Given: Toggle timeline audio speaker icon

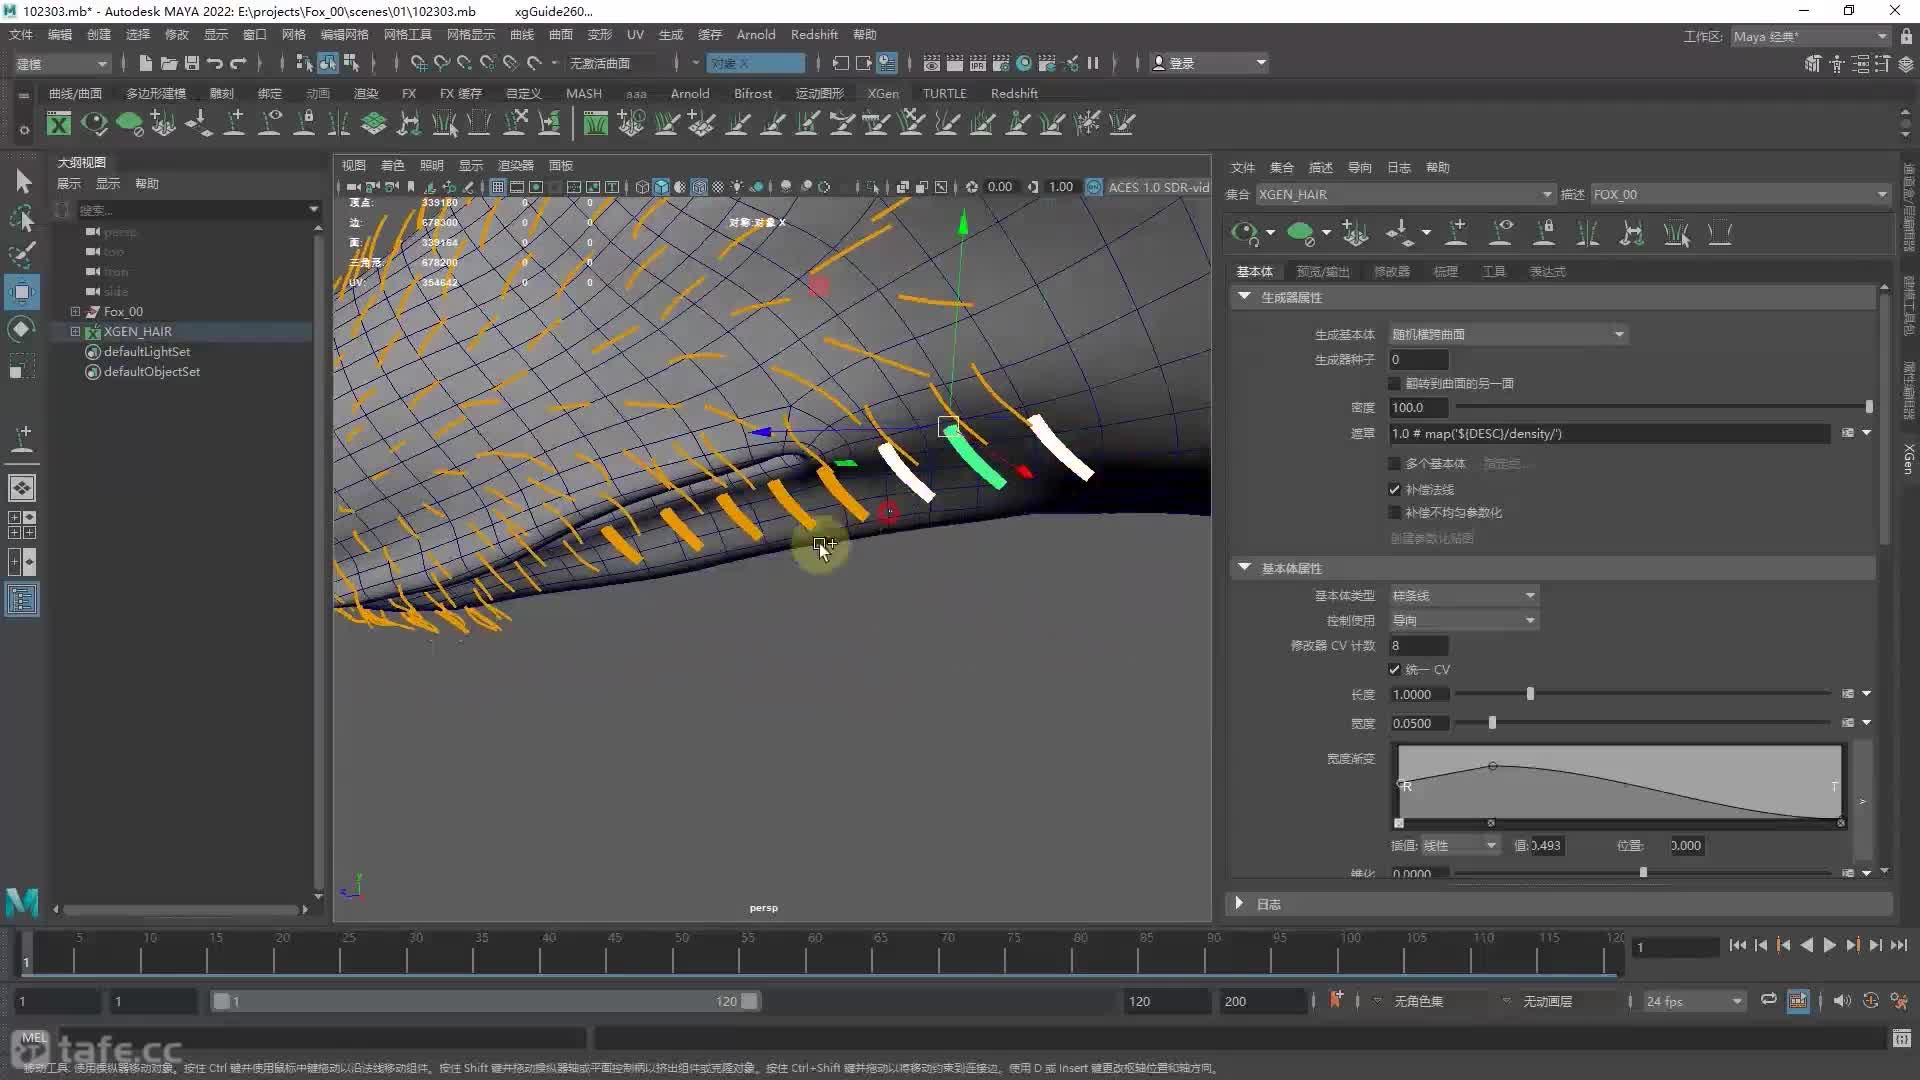Looking at the screenshot, I should (x=1842, y=1001).
